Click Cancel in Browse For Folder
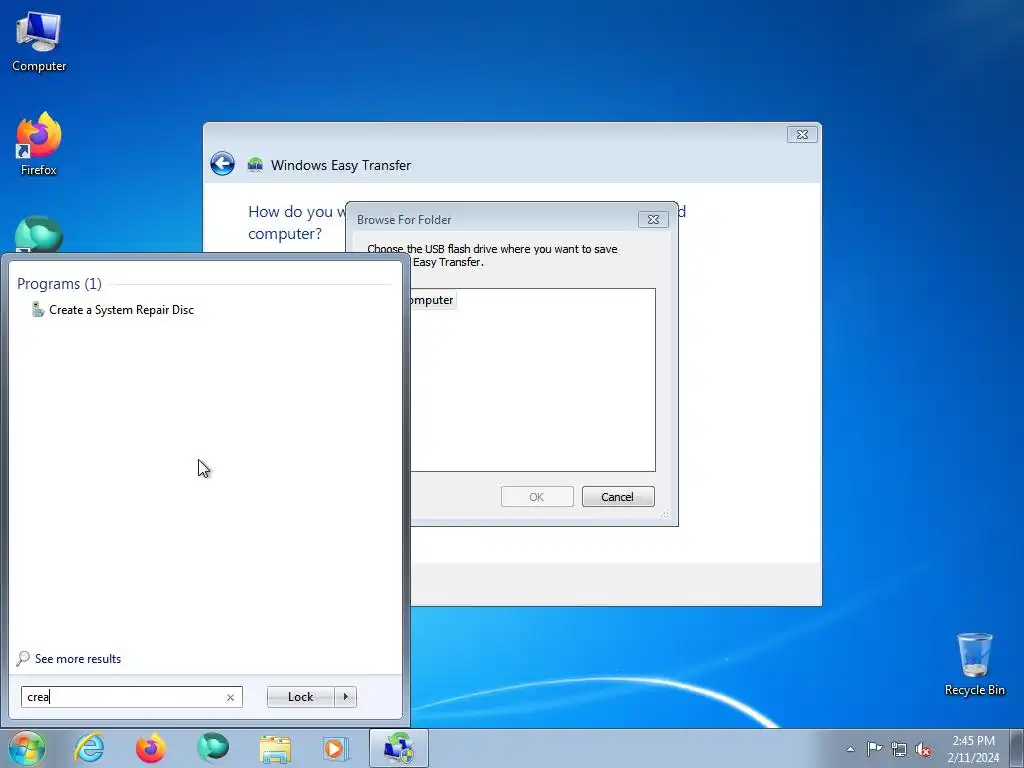1024x768 pixels. click(618, 496)
